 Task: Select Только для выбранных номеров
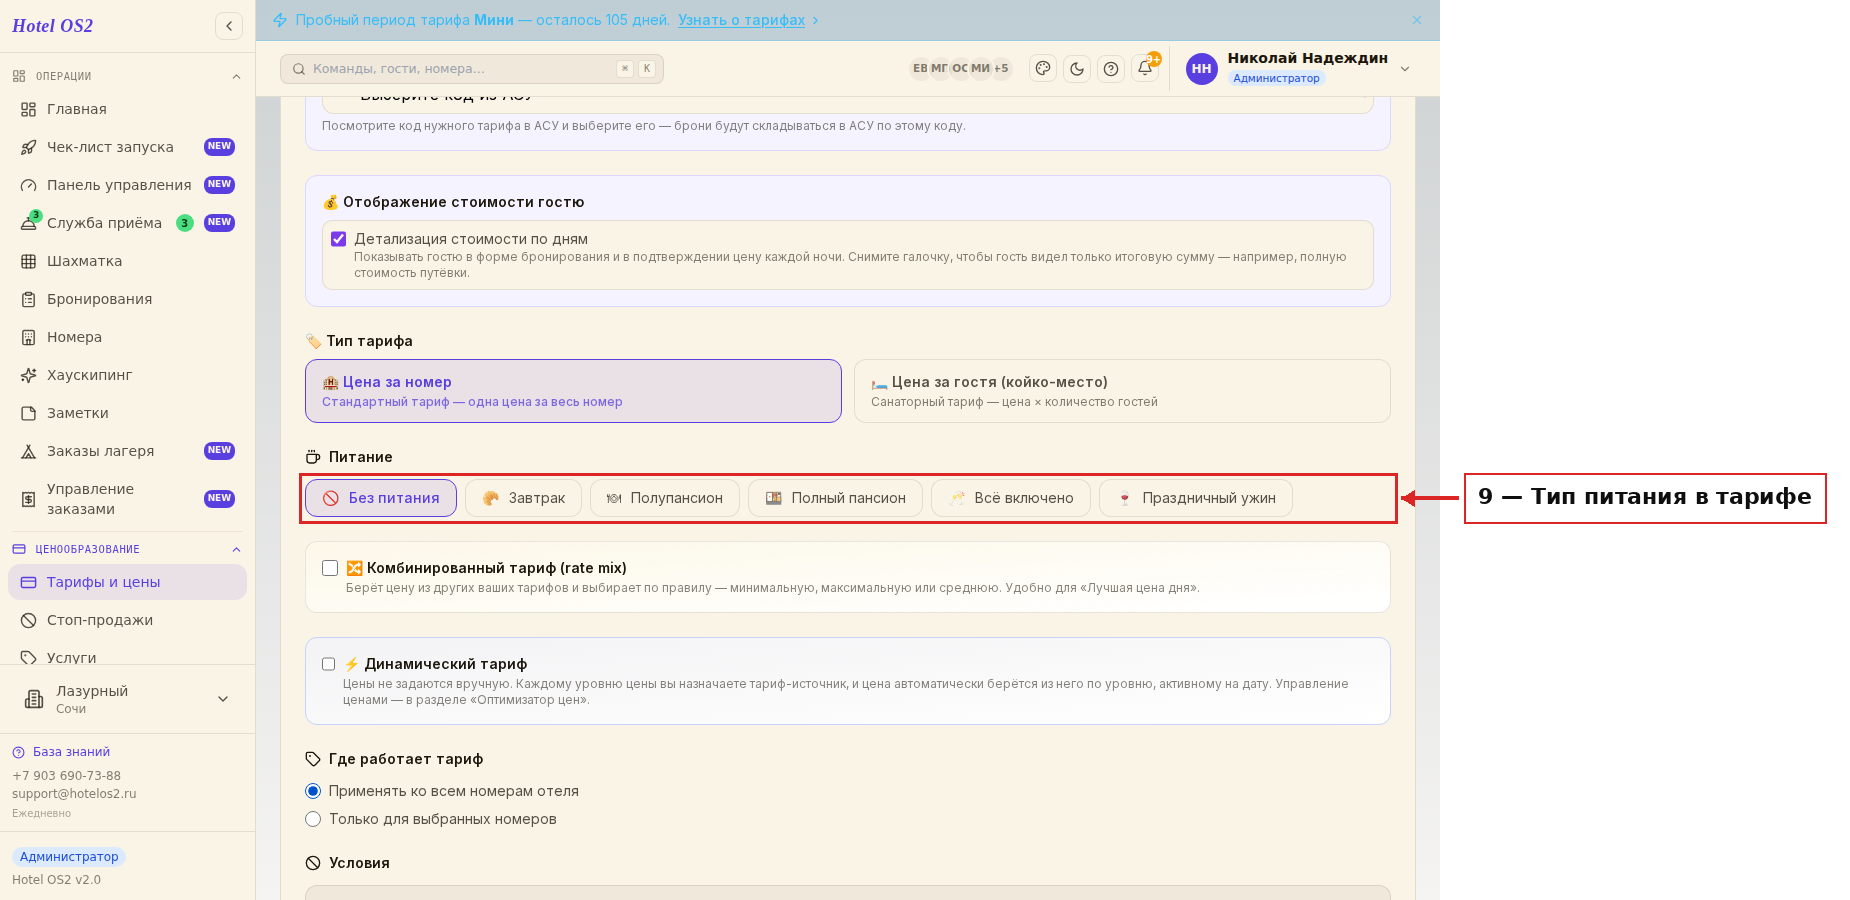[313, 819]
